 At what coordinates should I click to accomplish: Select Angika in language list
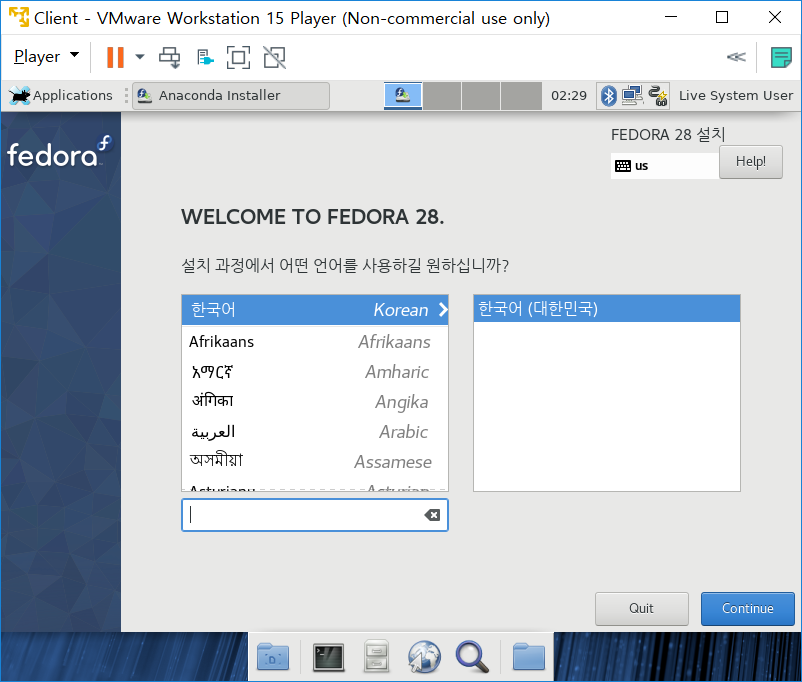pos(315,402)
